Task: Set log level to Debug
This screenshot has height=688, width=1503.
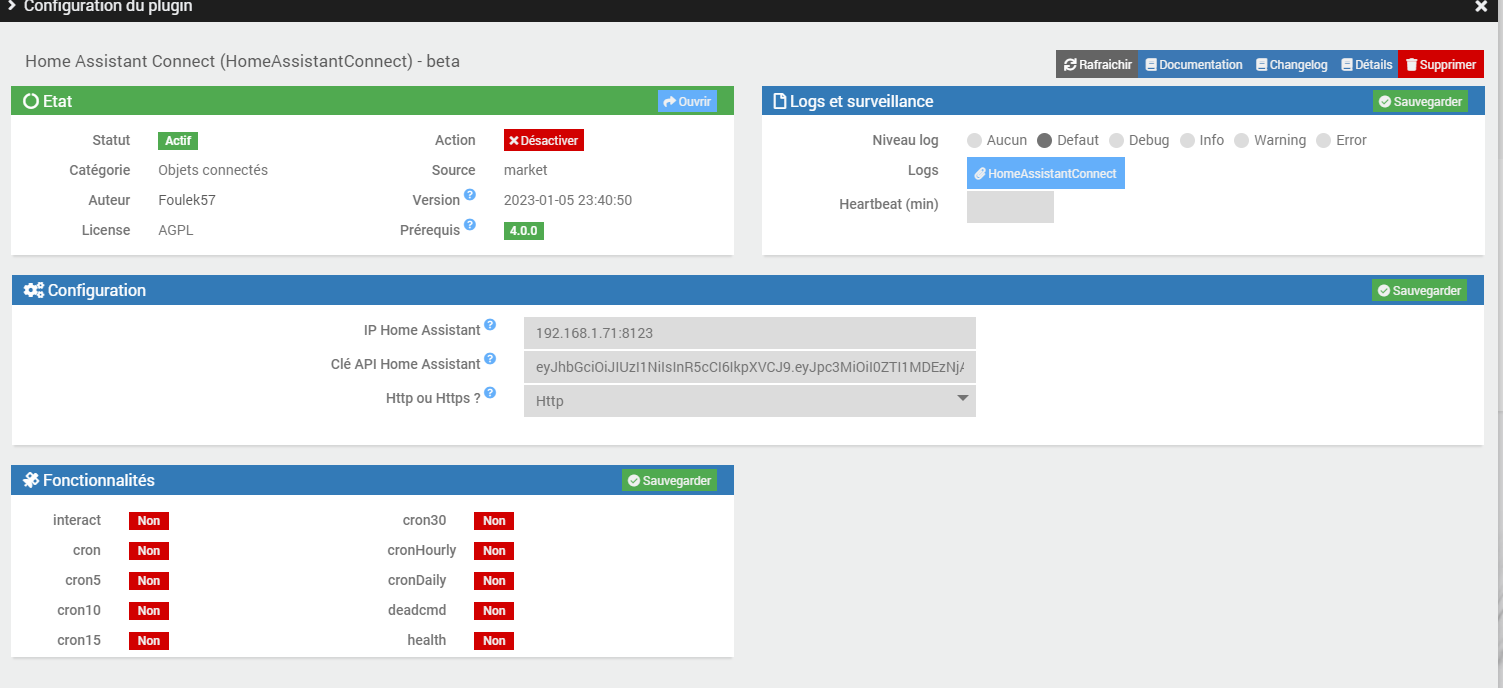Action: click(1116, 140)
